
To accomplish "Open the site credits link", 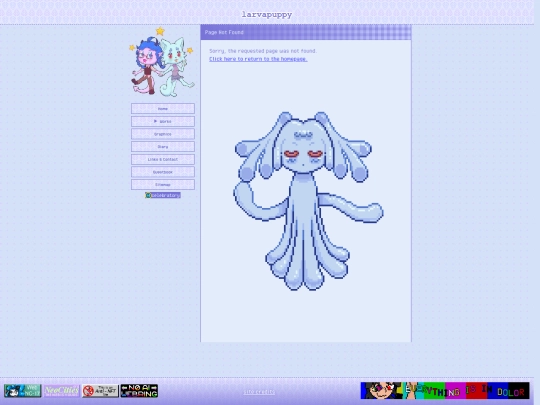I will (x=259, y=392).
